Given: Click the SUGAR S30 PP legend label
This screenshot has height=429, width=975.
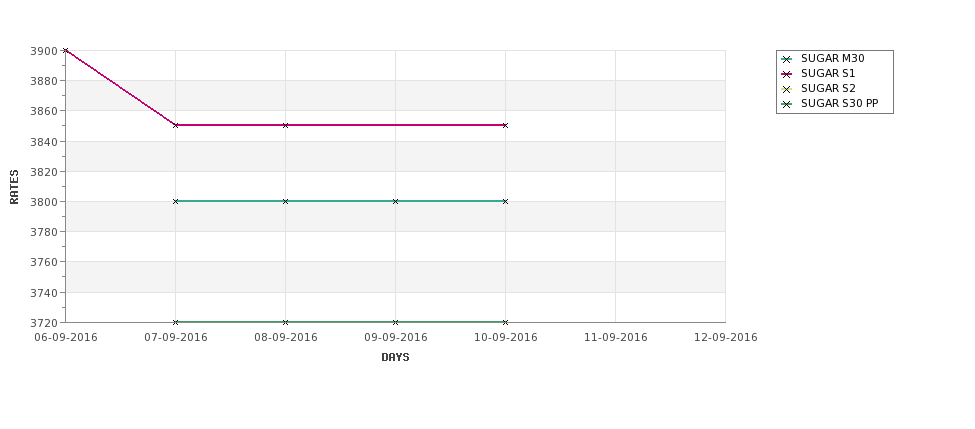Looking at the screenshot, I should (839, 103).
